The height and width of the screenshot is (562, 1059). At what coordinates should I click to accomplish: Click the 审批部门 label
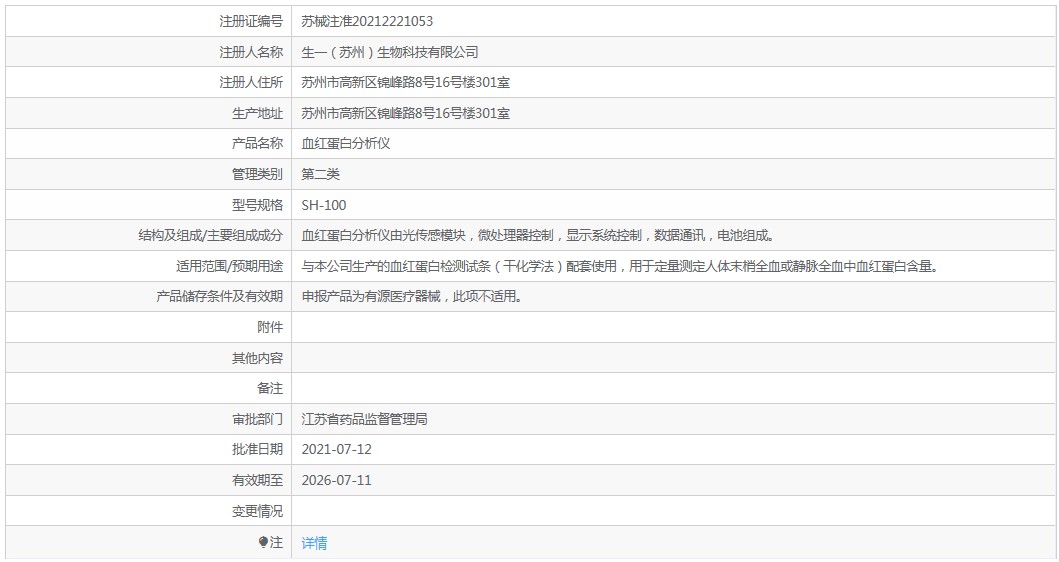[x=257, y=419]
